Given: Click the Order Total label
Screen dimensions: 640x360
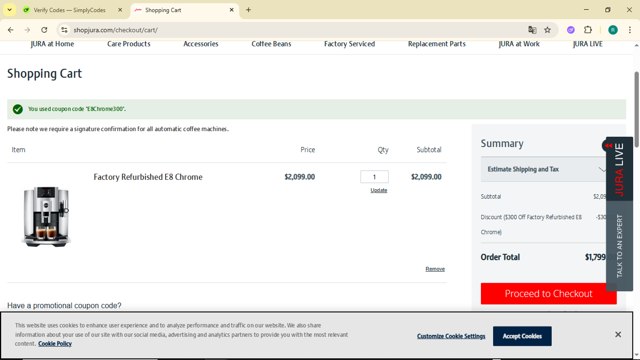Looking at the screenshot, I should click(500, 257).
